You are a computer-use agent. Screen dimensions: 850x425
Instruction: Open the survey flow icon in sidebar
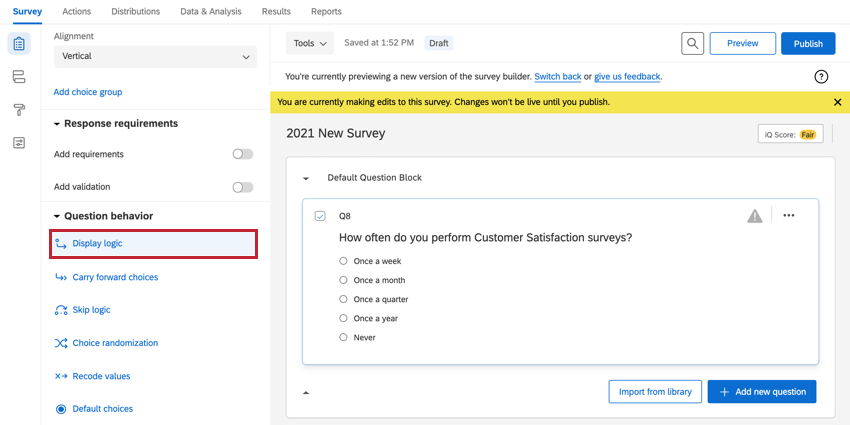19,77
